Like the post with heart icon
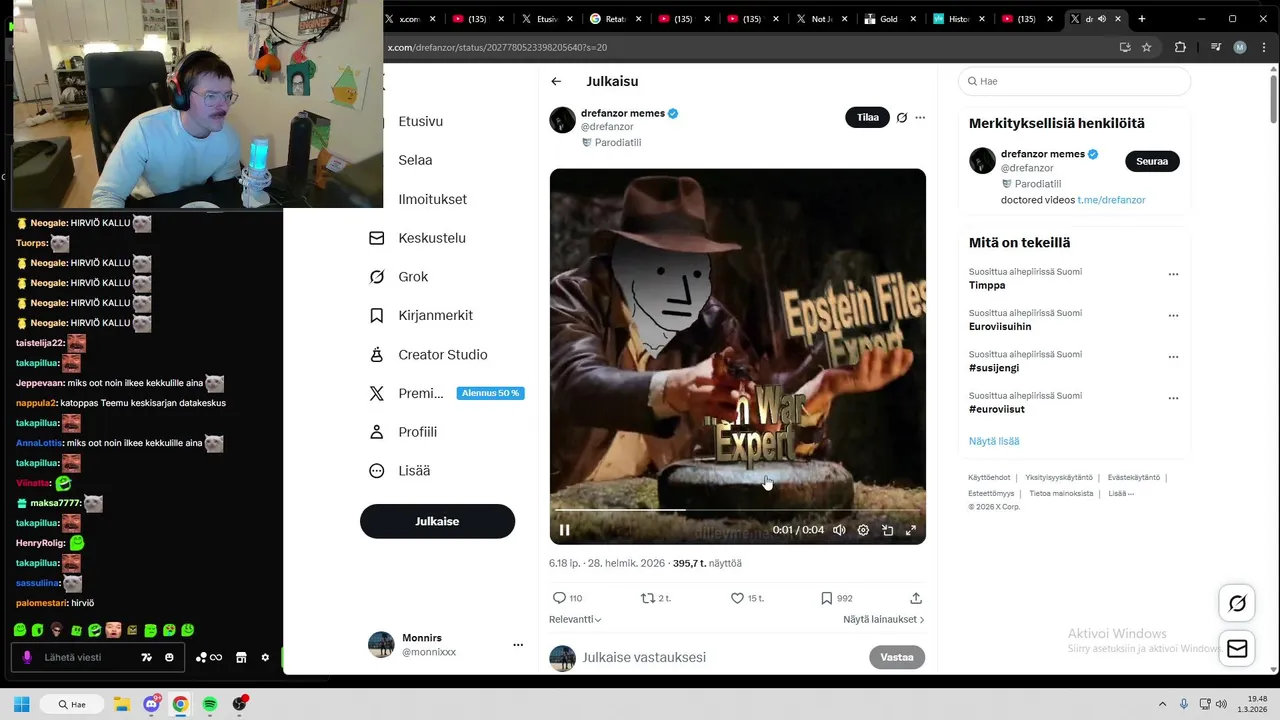This screenshot has height=720, width=1280. click(737, 598)
